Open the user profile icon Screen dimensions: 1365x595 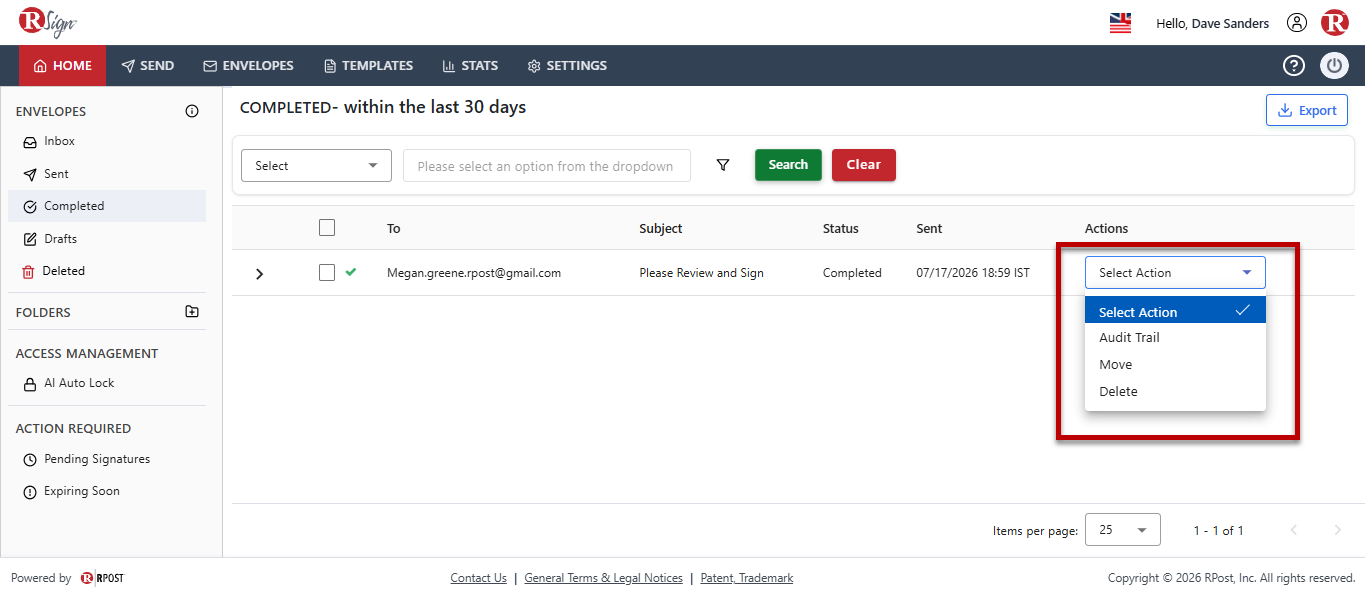click(x=1297, y=23)
